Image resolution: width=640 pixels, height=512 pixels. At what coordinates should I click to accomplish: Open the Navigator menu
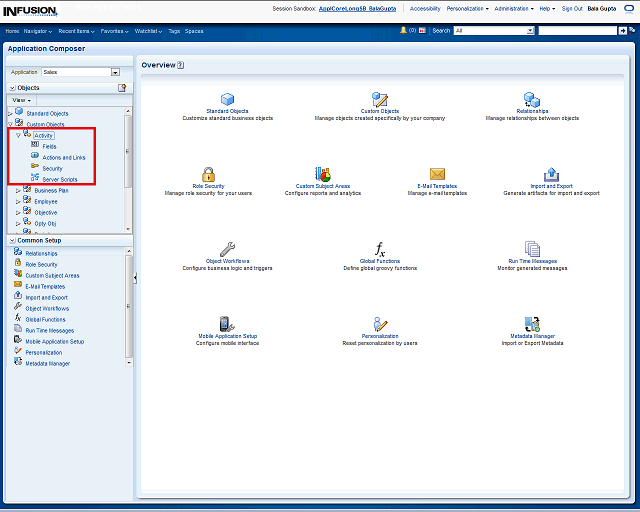click(x=38, y=31)
